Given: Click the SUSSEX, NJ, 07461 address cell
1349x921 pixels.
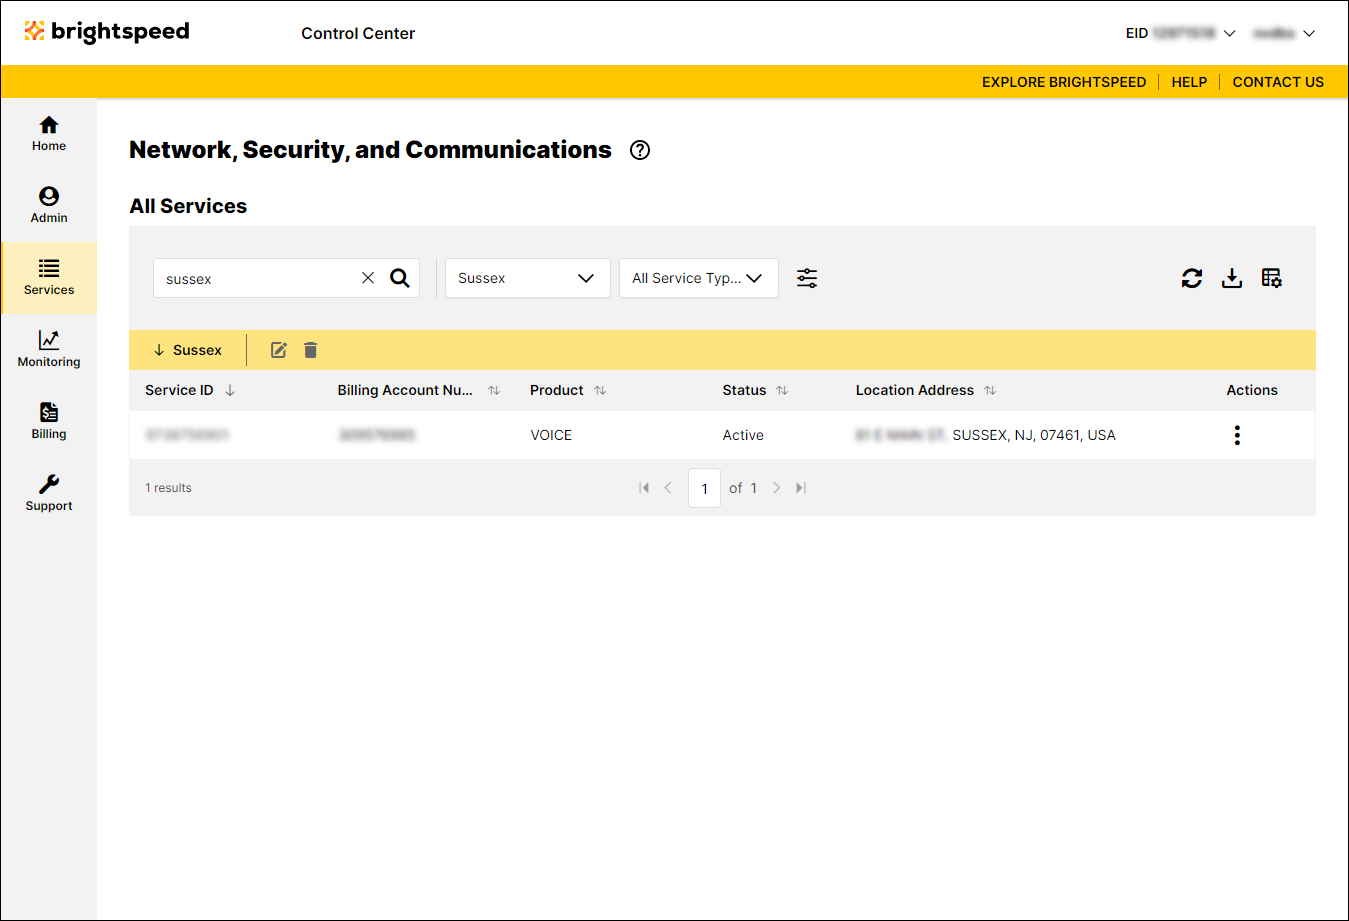Looking at the screenshot, I should pyautogui.click(x=985, y=435).
